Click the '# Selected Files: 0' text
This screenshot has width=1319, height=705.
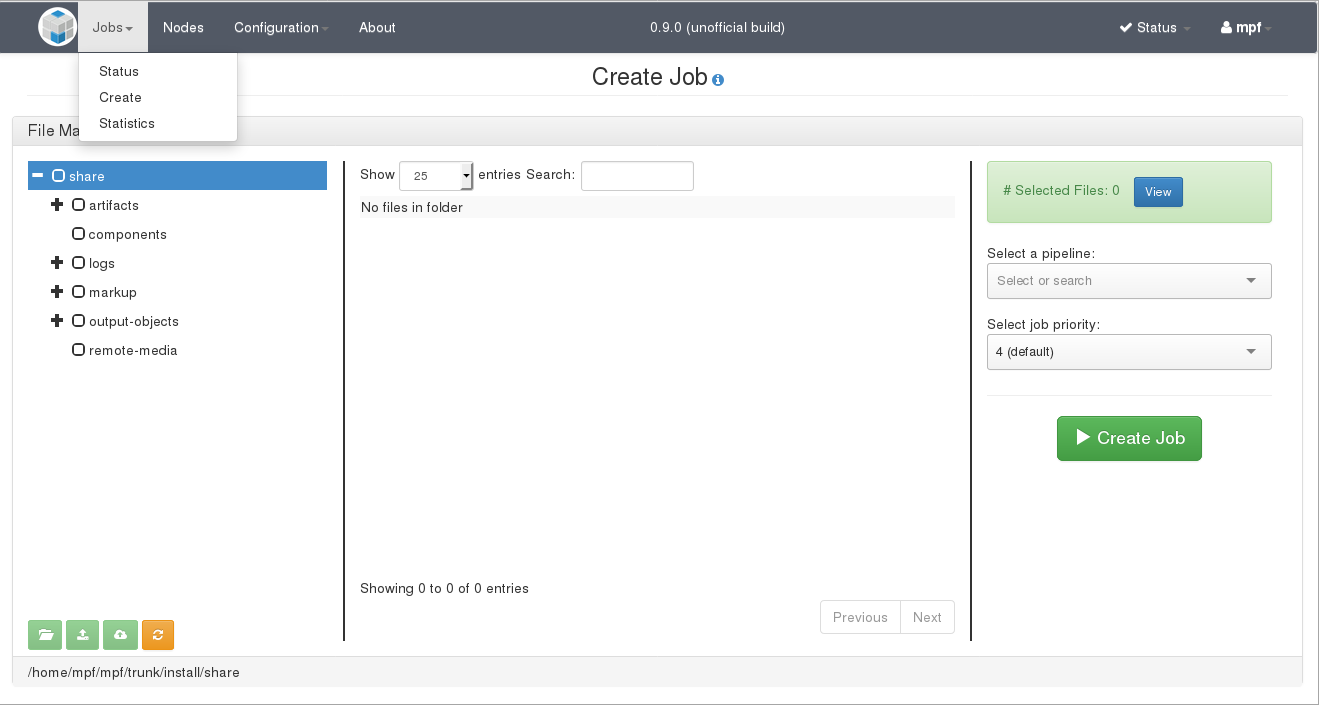[x=1061, y=190]
